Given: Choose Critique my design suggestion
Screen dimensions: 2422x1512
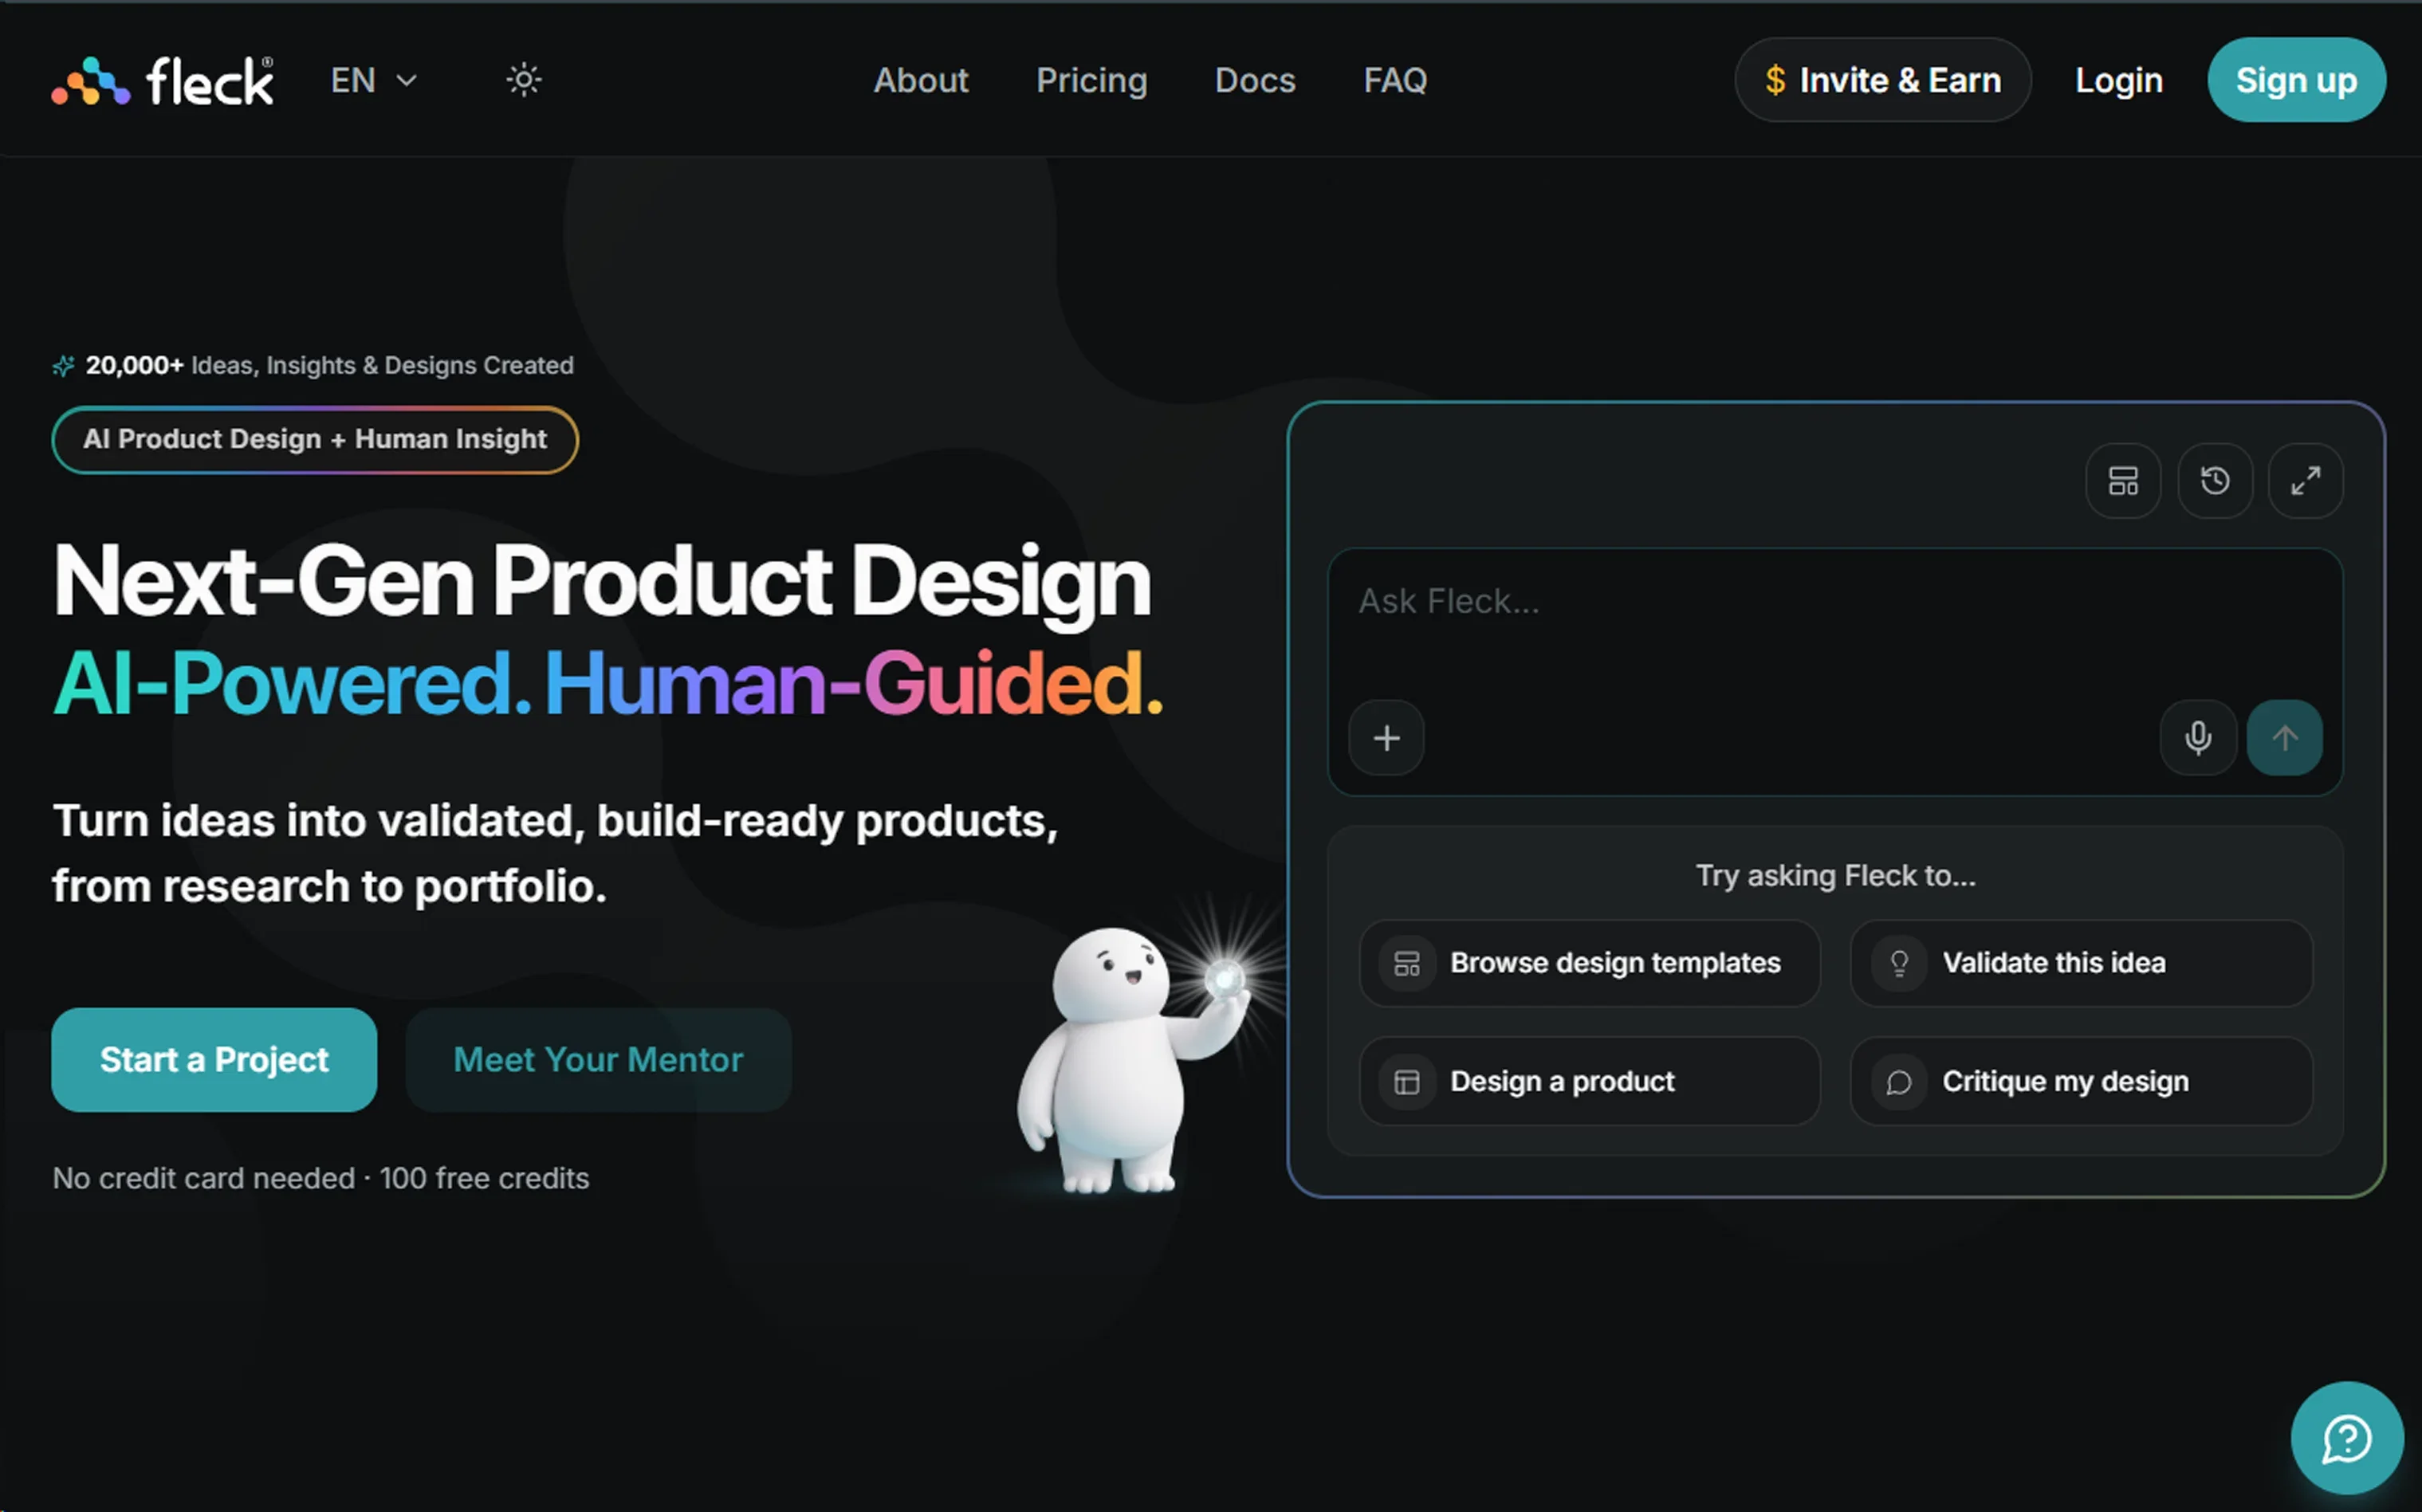Looking at the screenshot, I should [2080, 1081].
